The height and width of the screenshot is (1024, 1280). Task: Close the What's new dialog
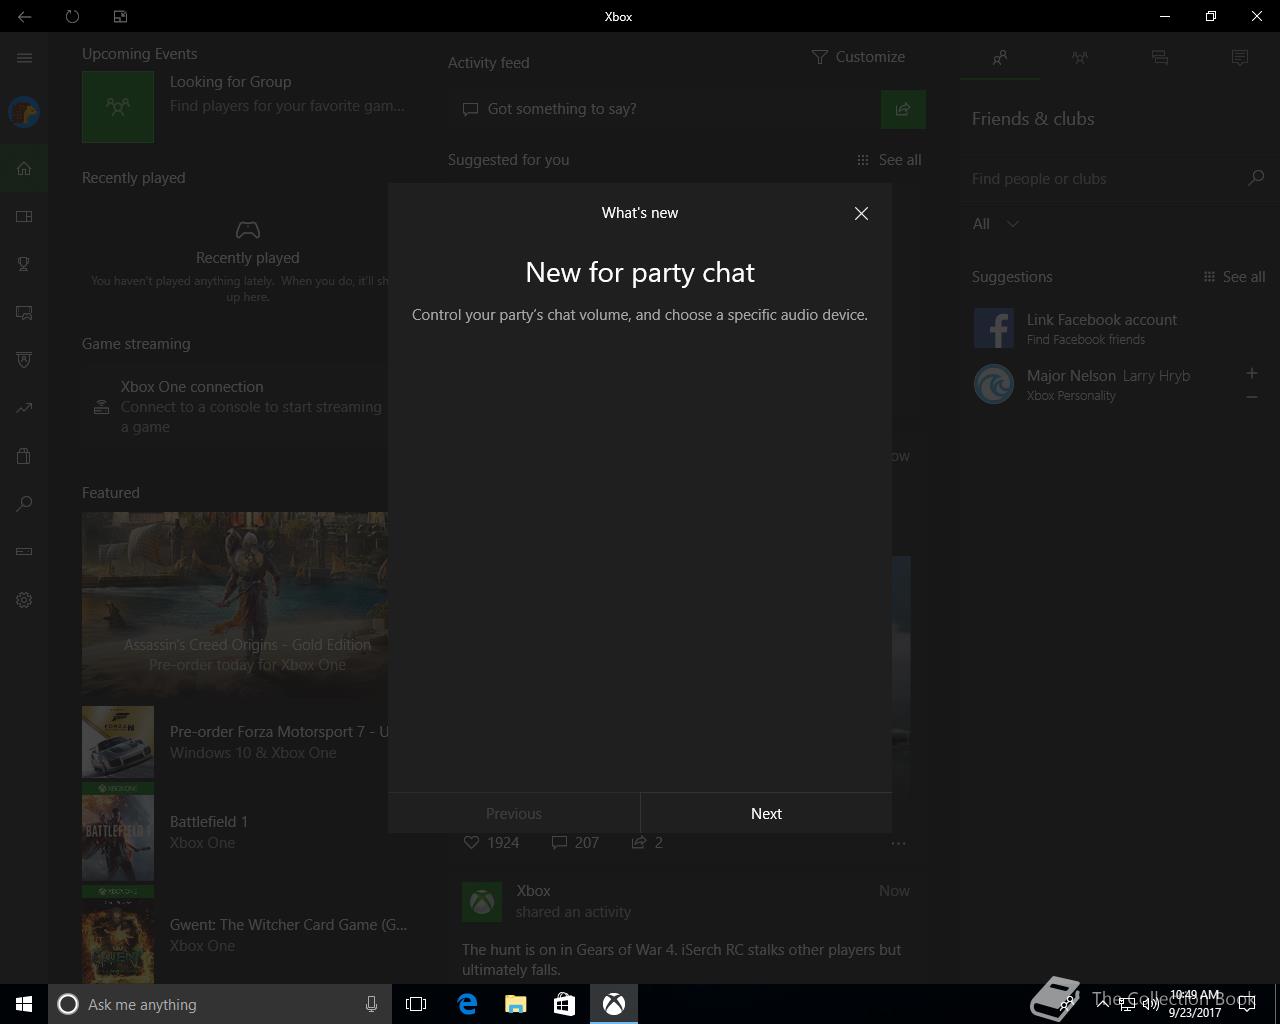tap(861, 213)
